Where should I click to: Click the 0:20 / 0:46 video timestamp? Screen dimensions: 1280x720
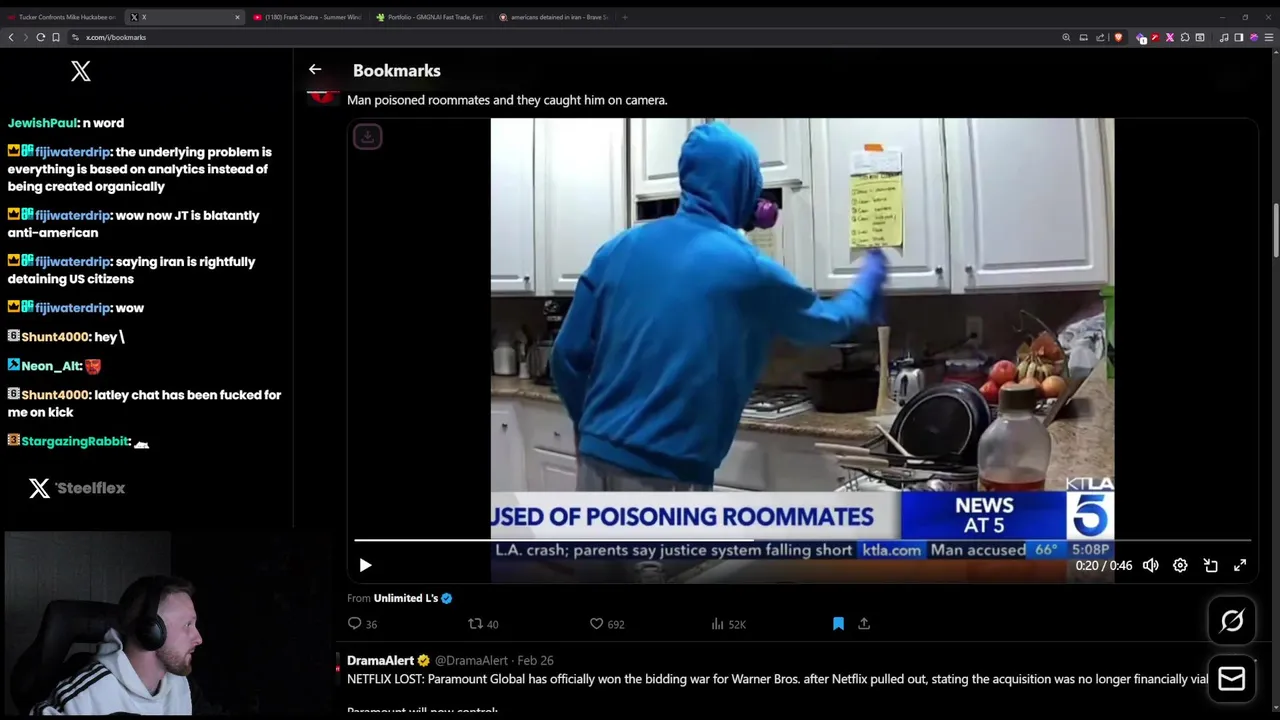[1104, 566]
